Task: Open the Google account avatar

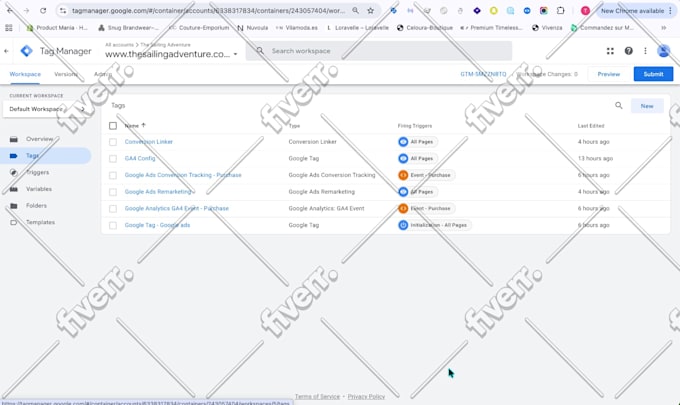Action: (664, 51)
